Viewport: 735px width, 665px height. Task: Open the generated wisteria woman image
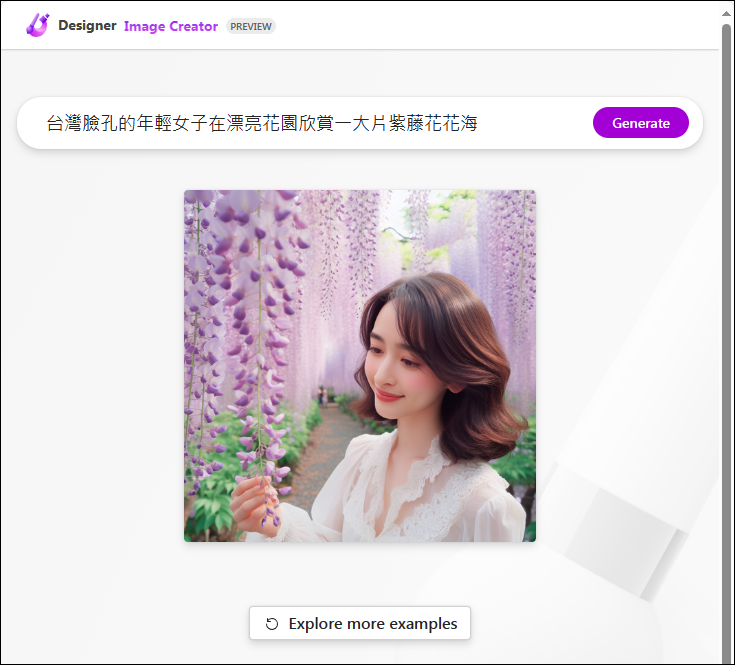click(x=360, y=366)
